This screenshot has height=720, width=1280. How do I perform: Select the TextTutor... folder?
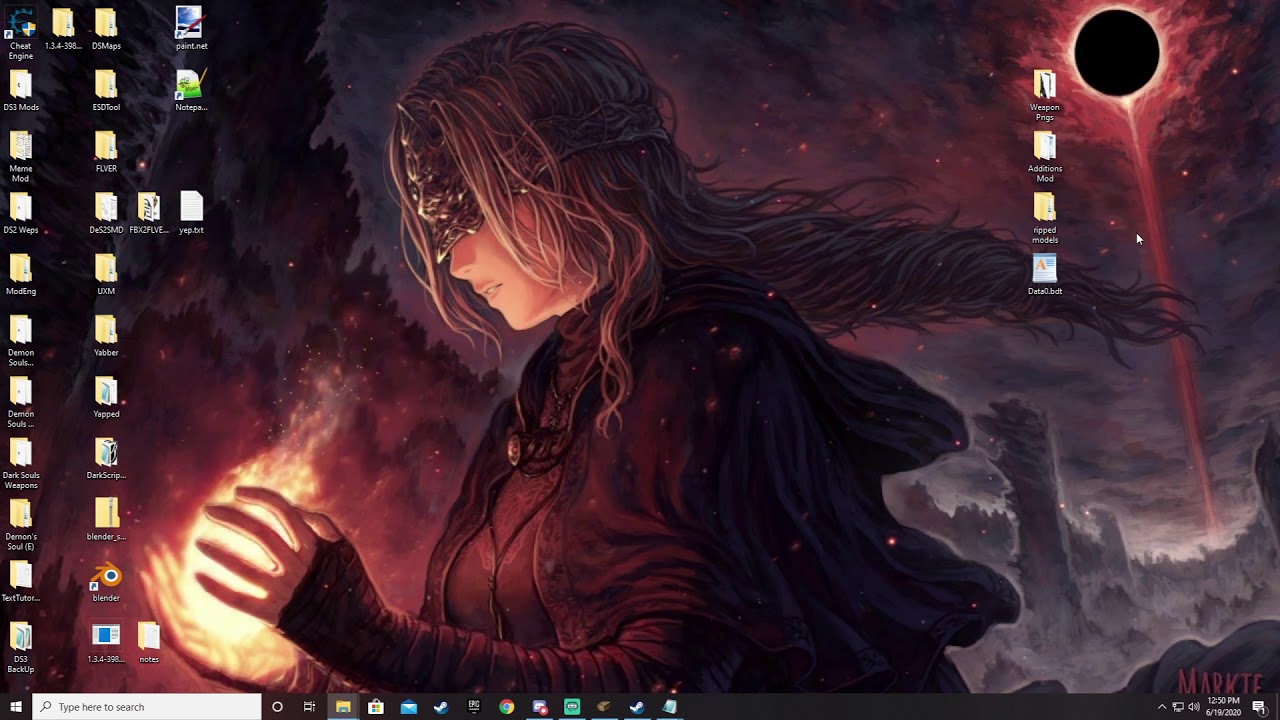pyautogui.click(x=21, y=582)
